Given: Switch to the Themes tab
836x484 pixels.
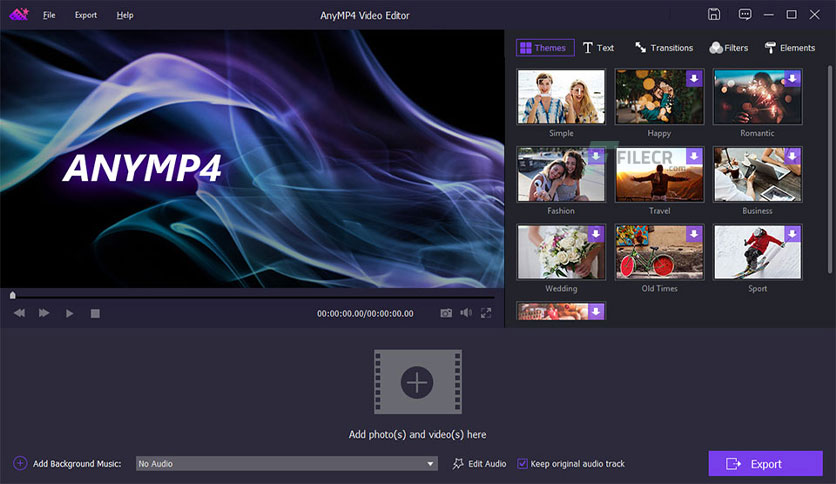Looking at the screenshot, I should 545,47.
